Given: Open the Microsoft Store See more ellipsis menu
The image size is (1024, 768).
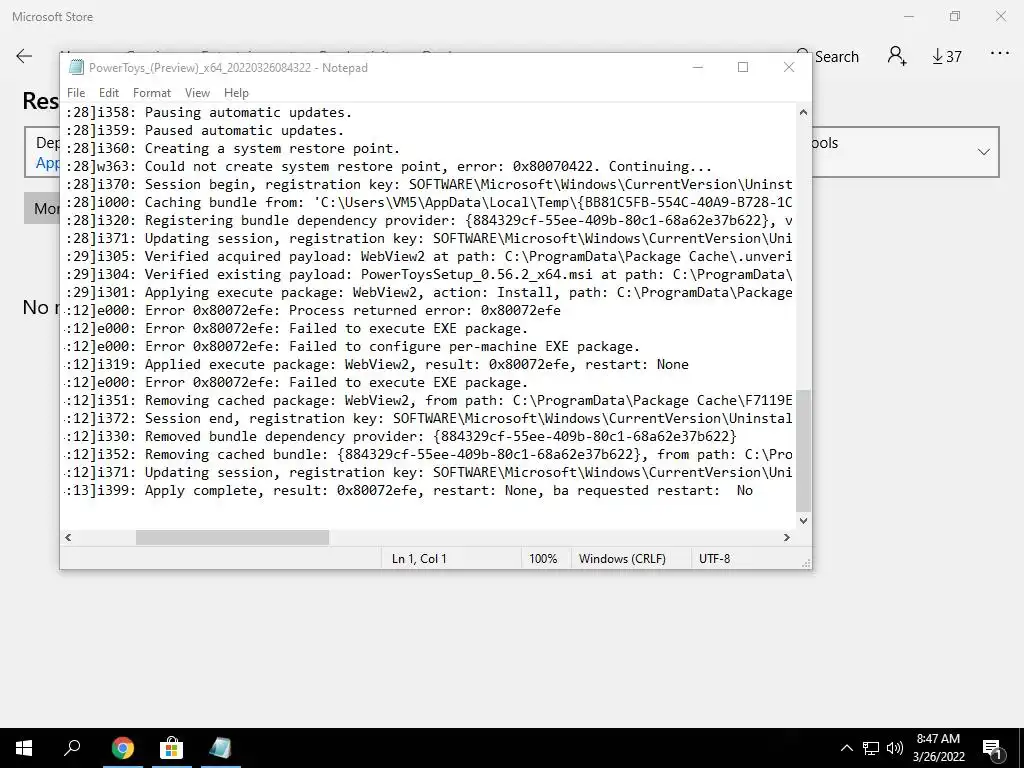Looking at the screenshot, I should pyautogui.click(x=999, y=54).
